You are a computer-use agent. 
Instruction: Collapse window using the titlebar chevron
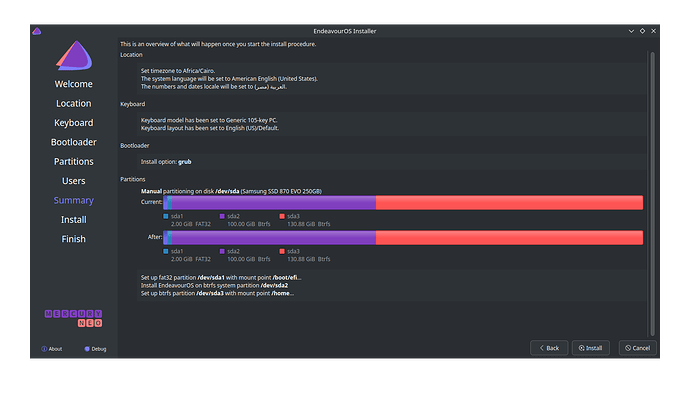(631, 31)
